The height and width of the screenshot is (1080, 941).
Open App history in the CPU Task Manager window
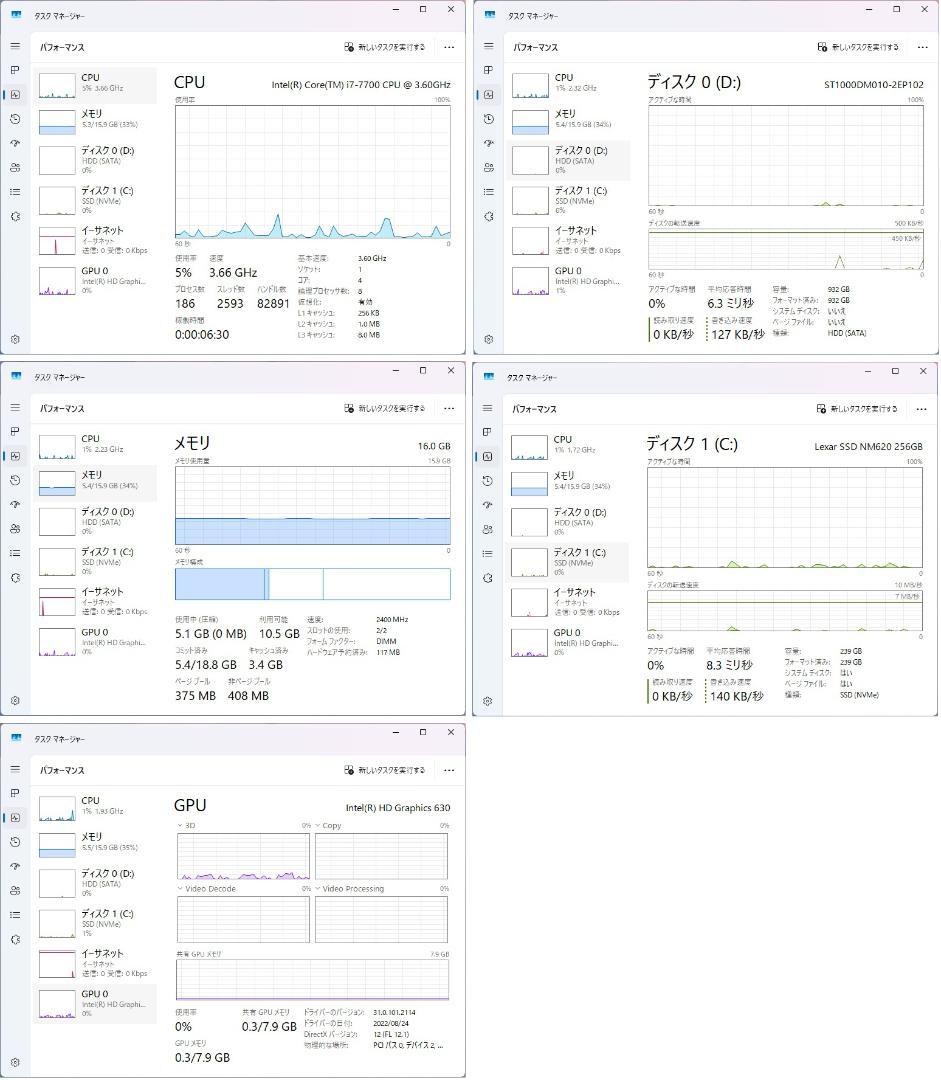click(x=15, y=119)
